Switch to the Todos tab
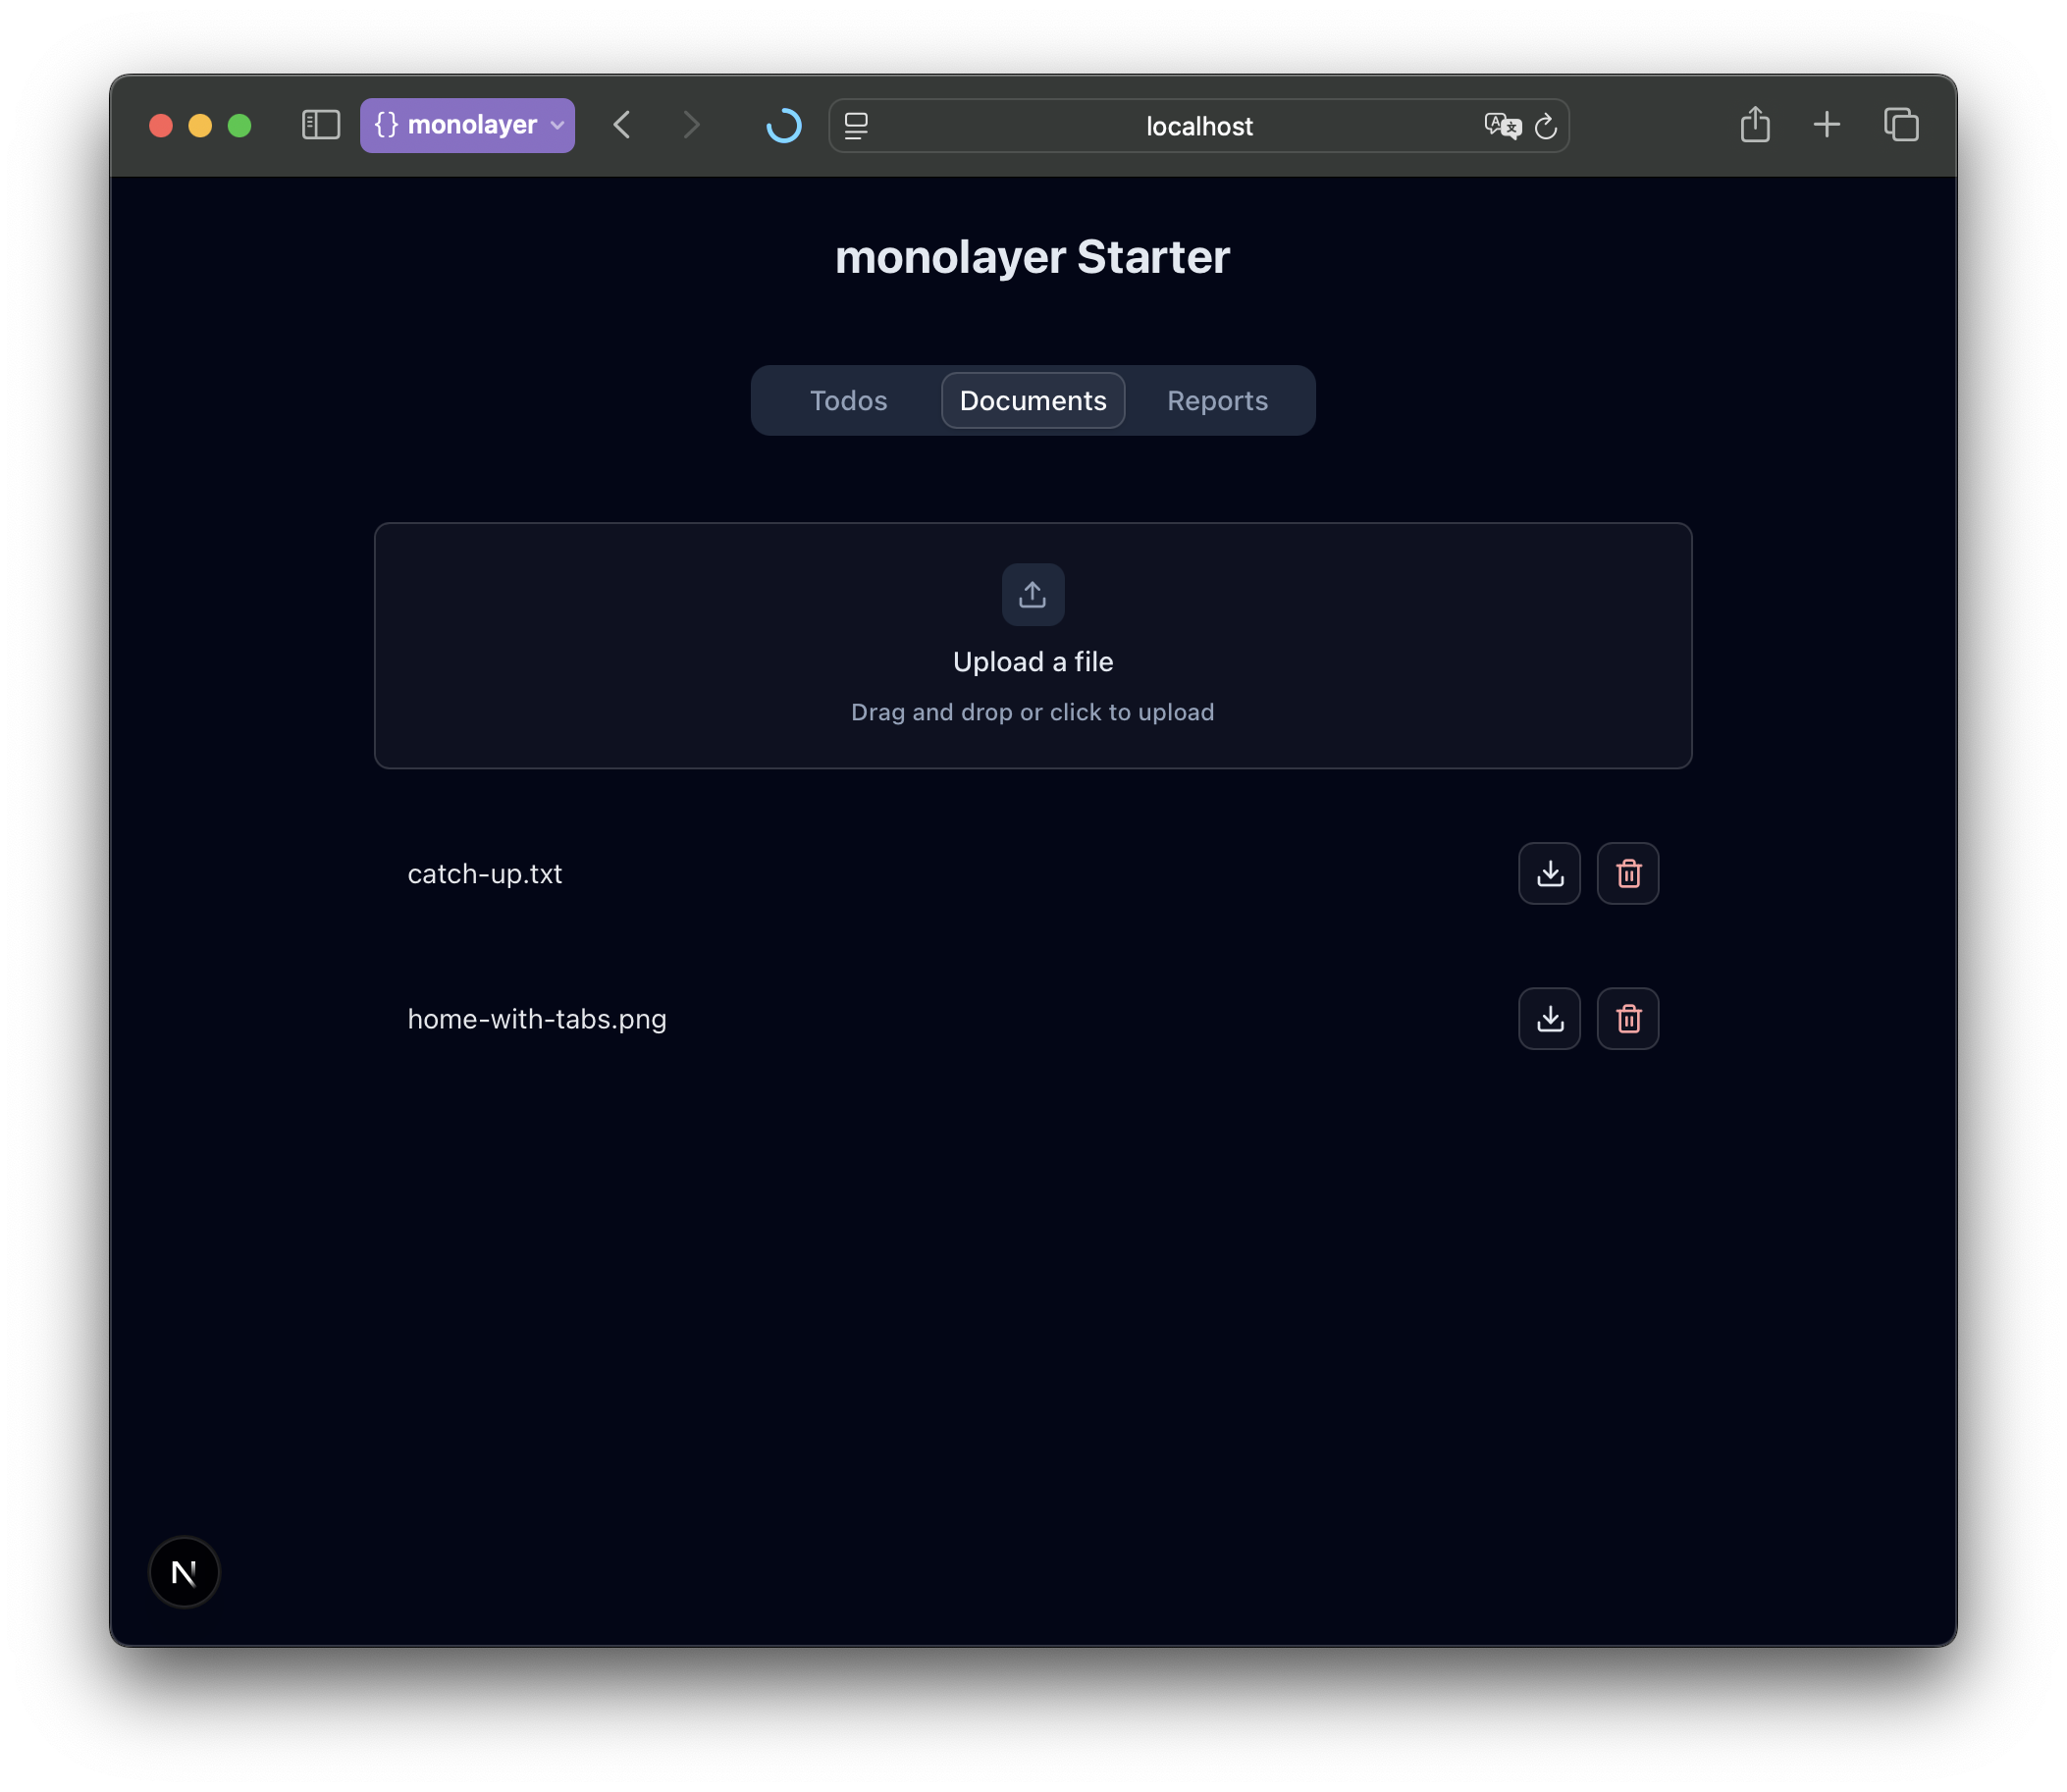Screen dimensions: 2067x1792 848,400
